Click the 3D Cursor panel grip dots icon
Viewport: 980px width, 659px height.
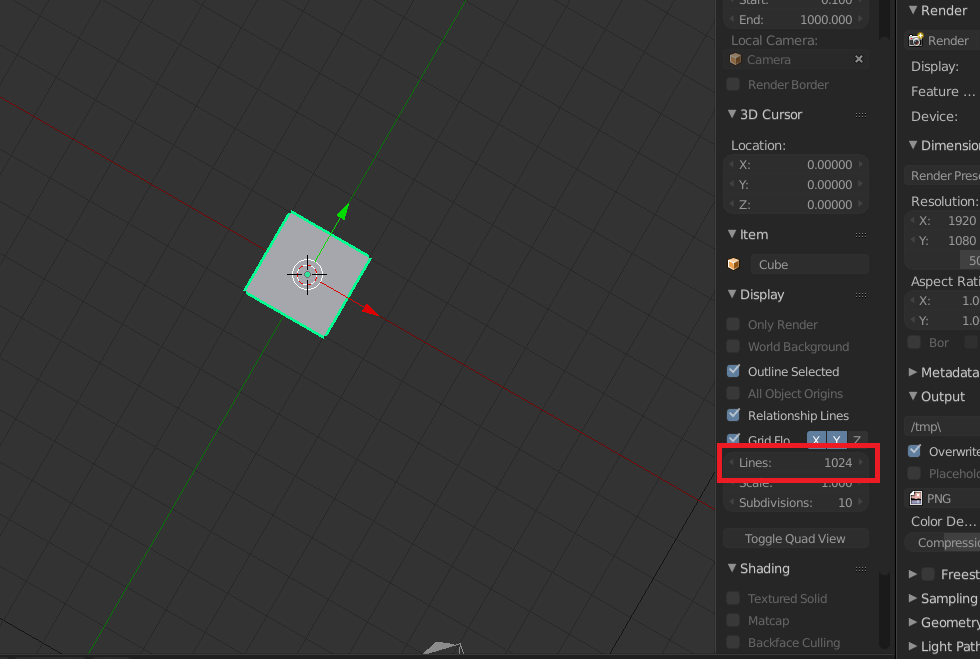coord(862,114)
